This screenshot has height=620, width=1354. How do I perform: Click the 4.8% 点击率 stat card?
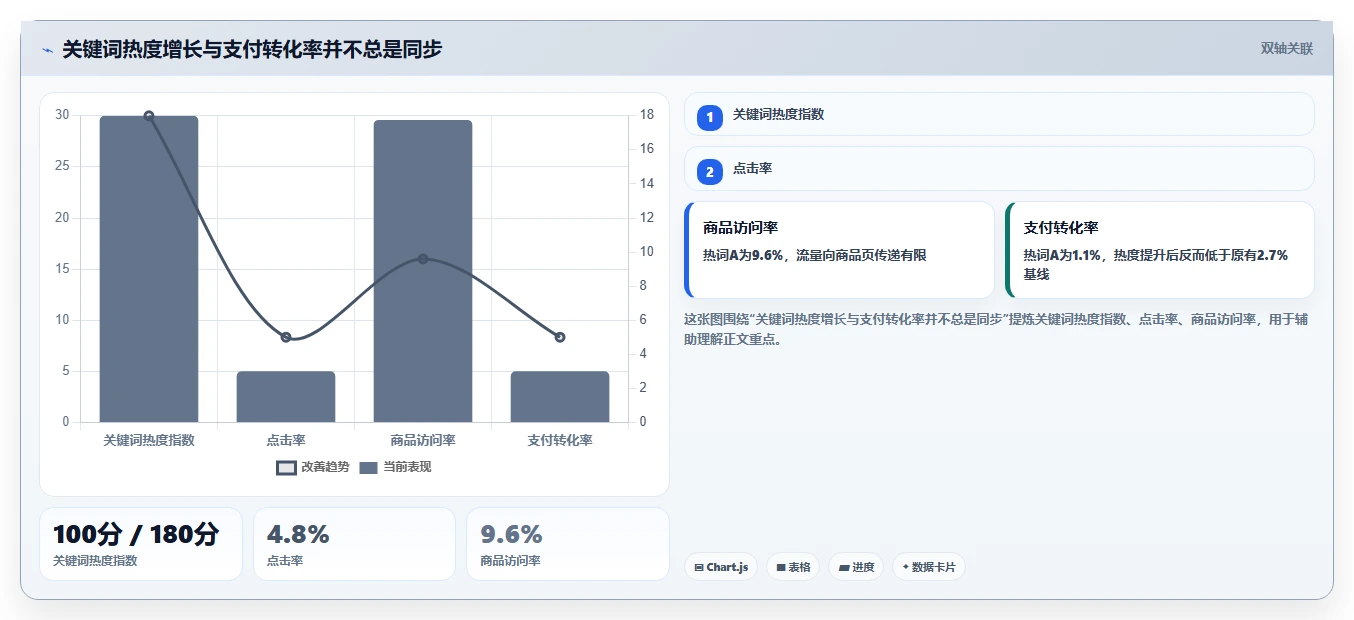pyautogui.click(x=354, y=544)
